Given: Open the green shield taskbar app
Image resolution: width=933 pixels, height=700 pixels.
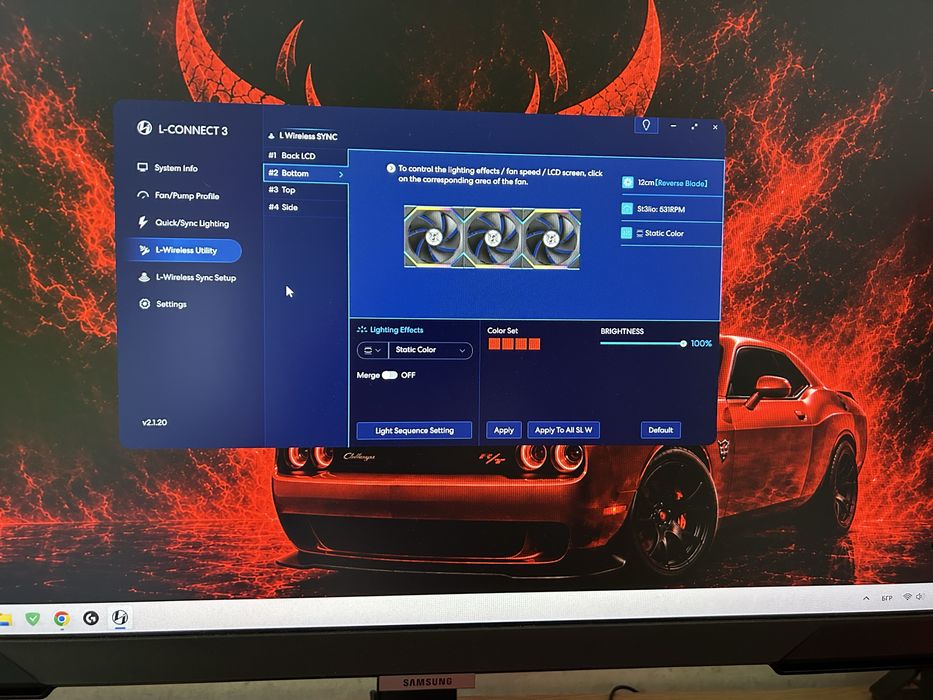Looking at the screenshot, I should (33, 619).
